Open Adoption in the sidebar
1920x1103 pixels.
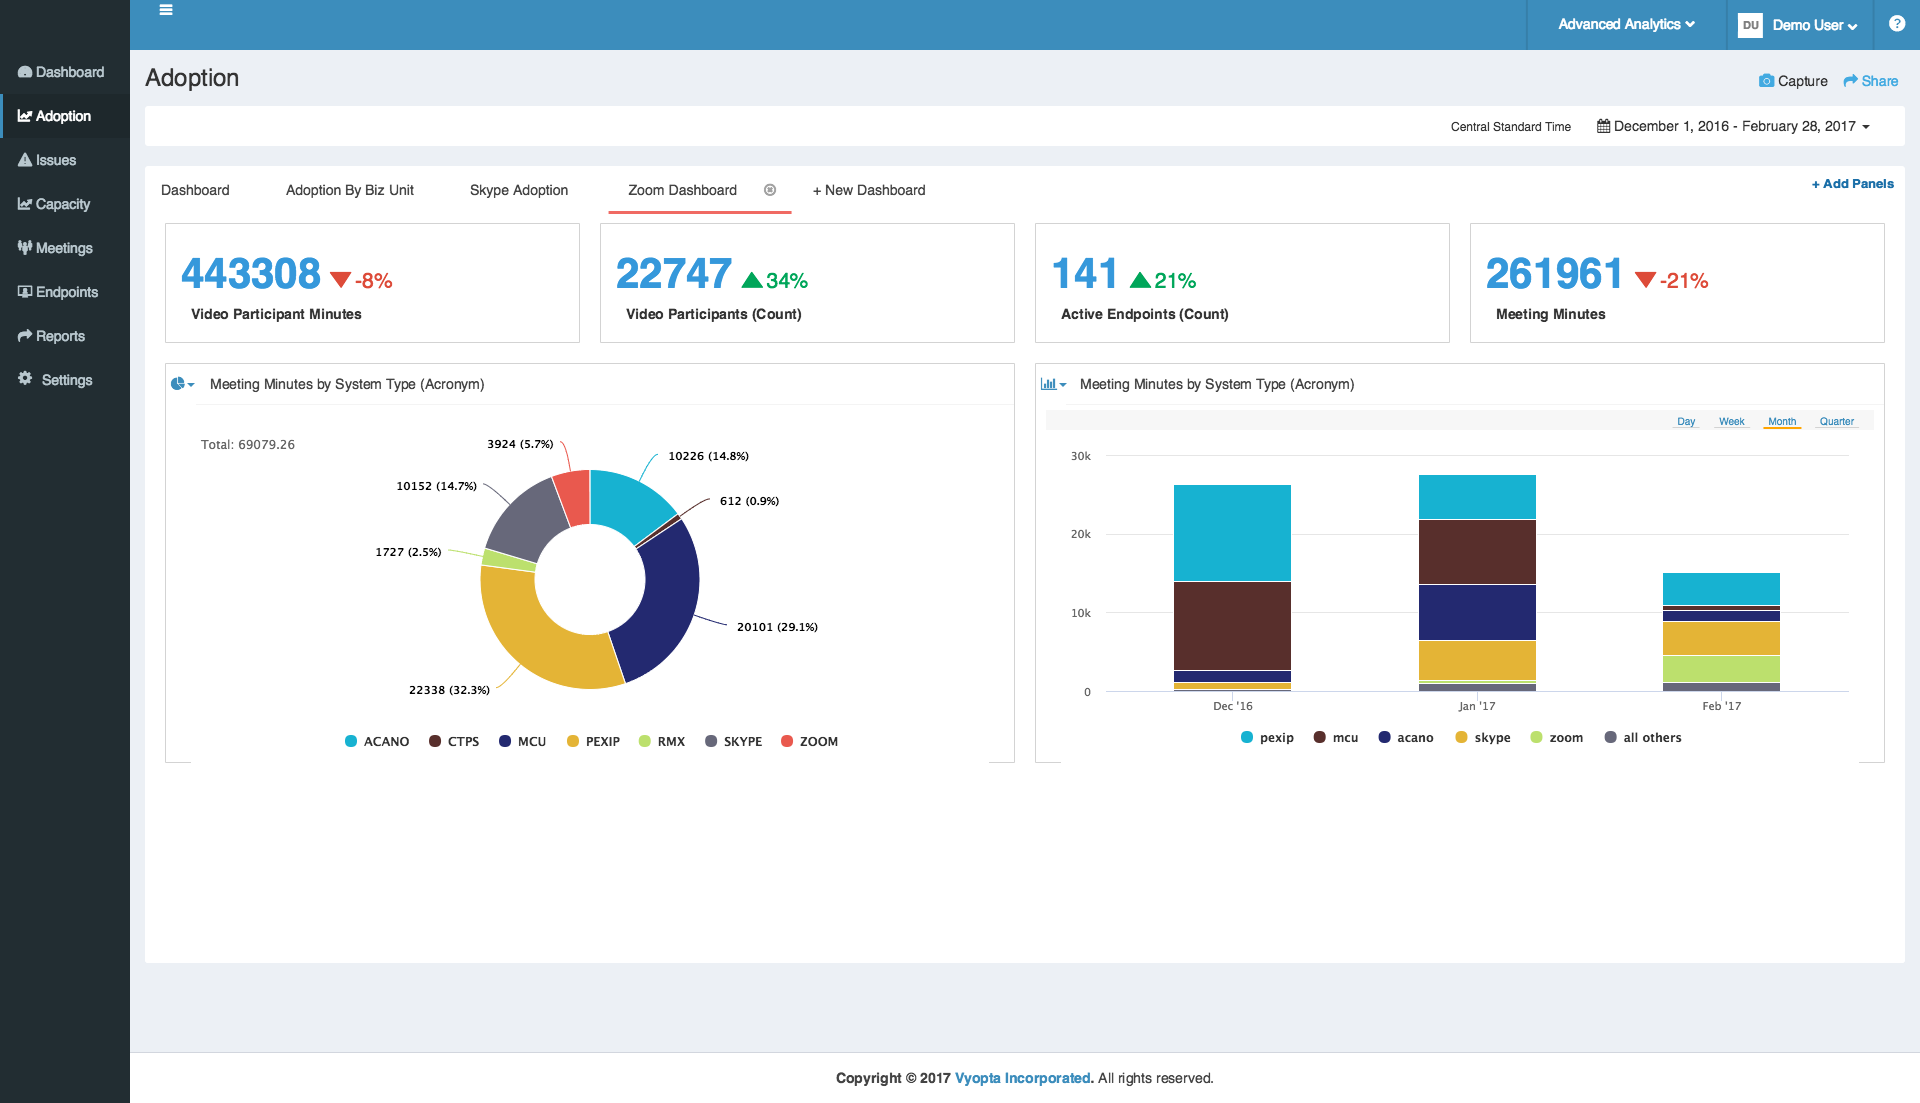pyautogui.click(x=64, y=116)
